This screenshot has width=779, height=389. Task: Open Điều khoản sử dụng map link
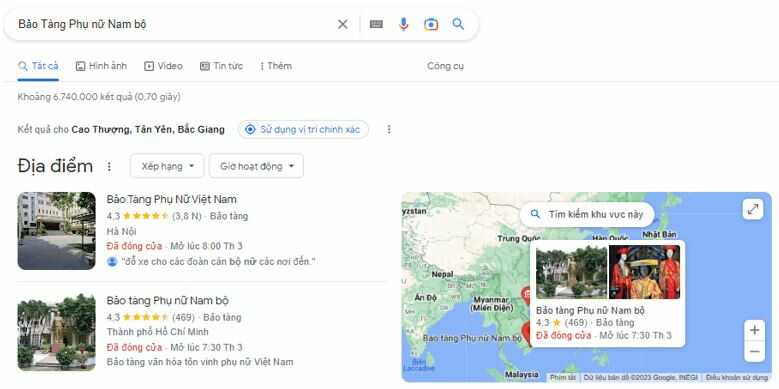(x=737, y=378)
